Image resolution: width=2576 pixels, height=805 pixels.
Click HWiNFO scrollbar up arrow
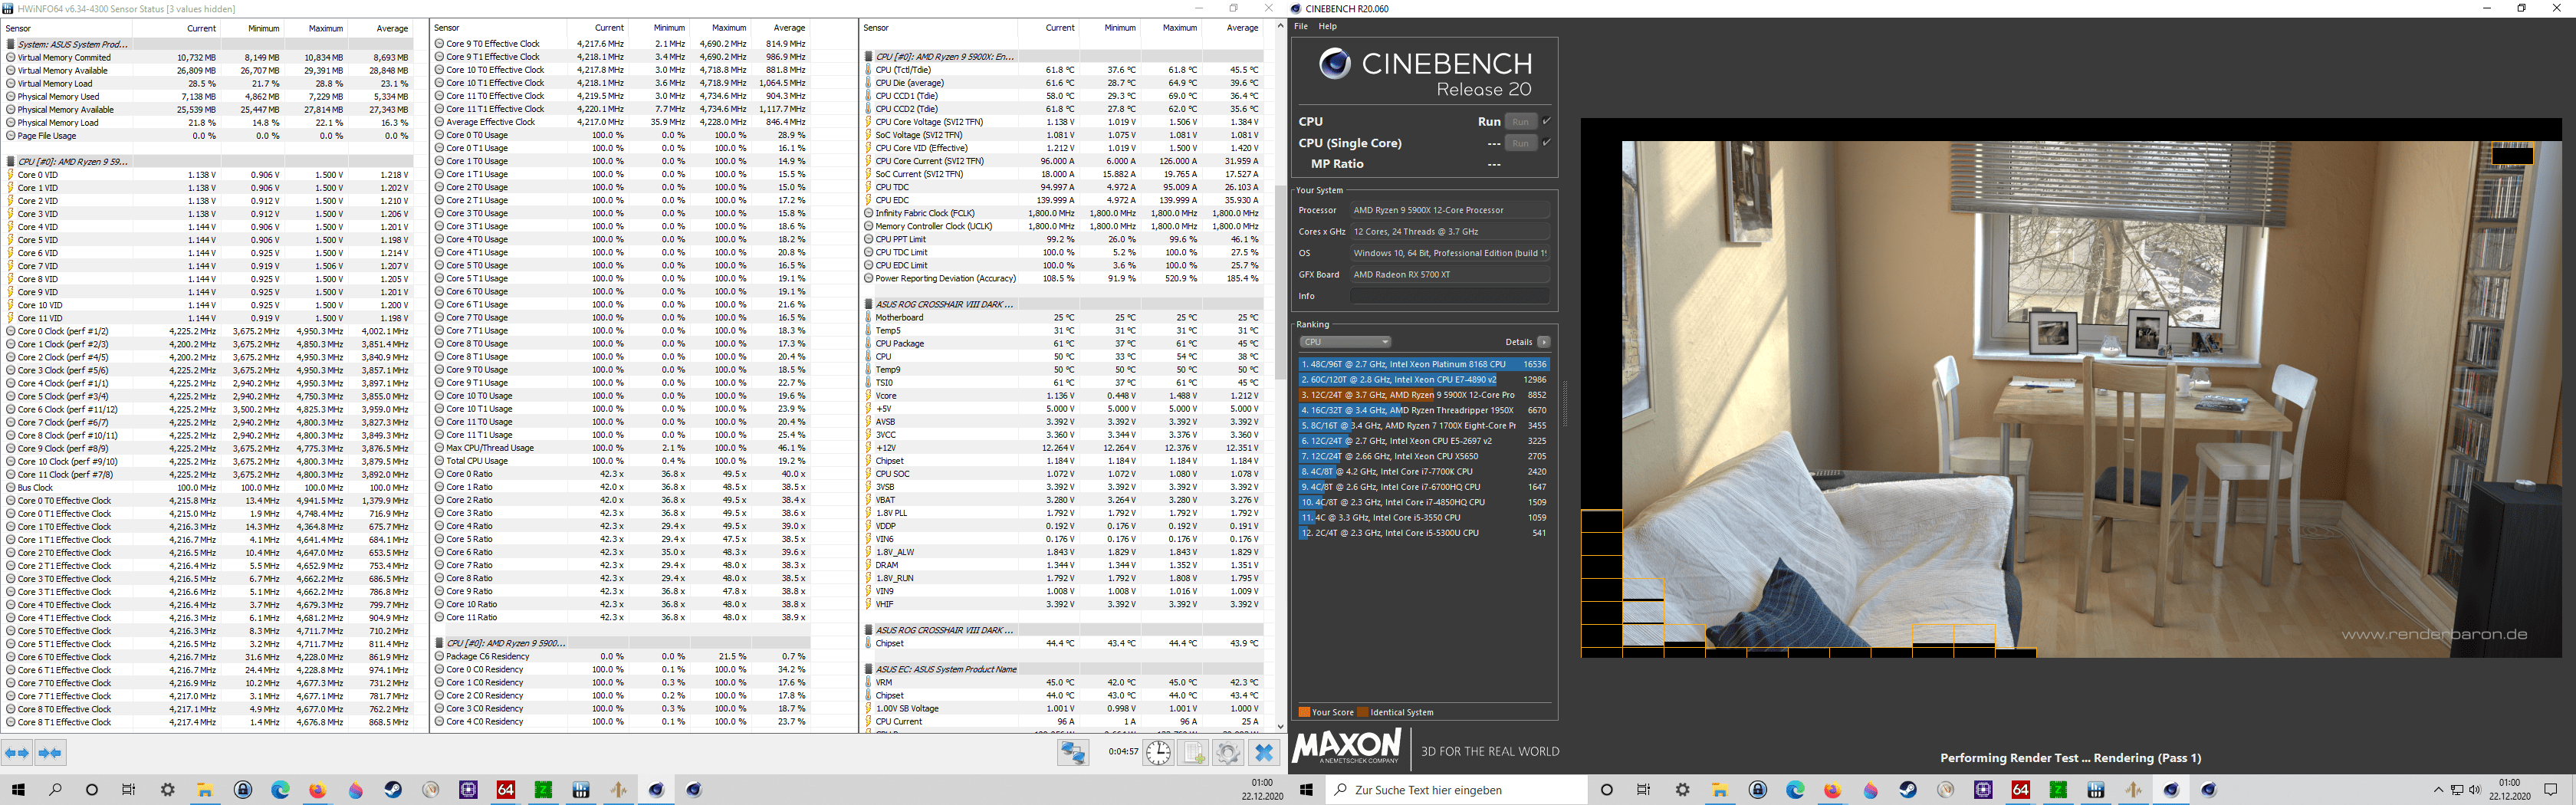point(1280,27)
